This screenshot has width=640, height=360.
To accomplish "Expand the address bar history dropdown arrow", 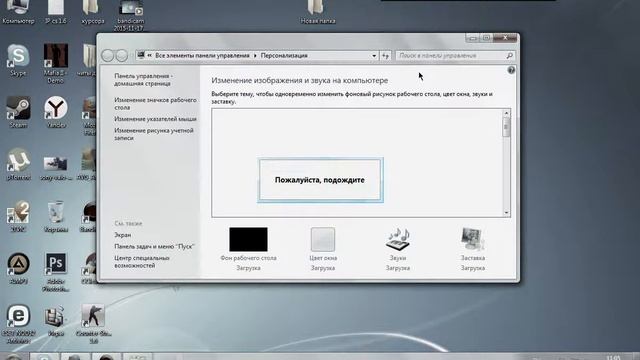I will (374, 56).
